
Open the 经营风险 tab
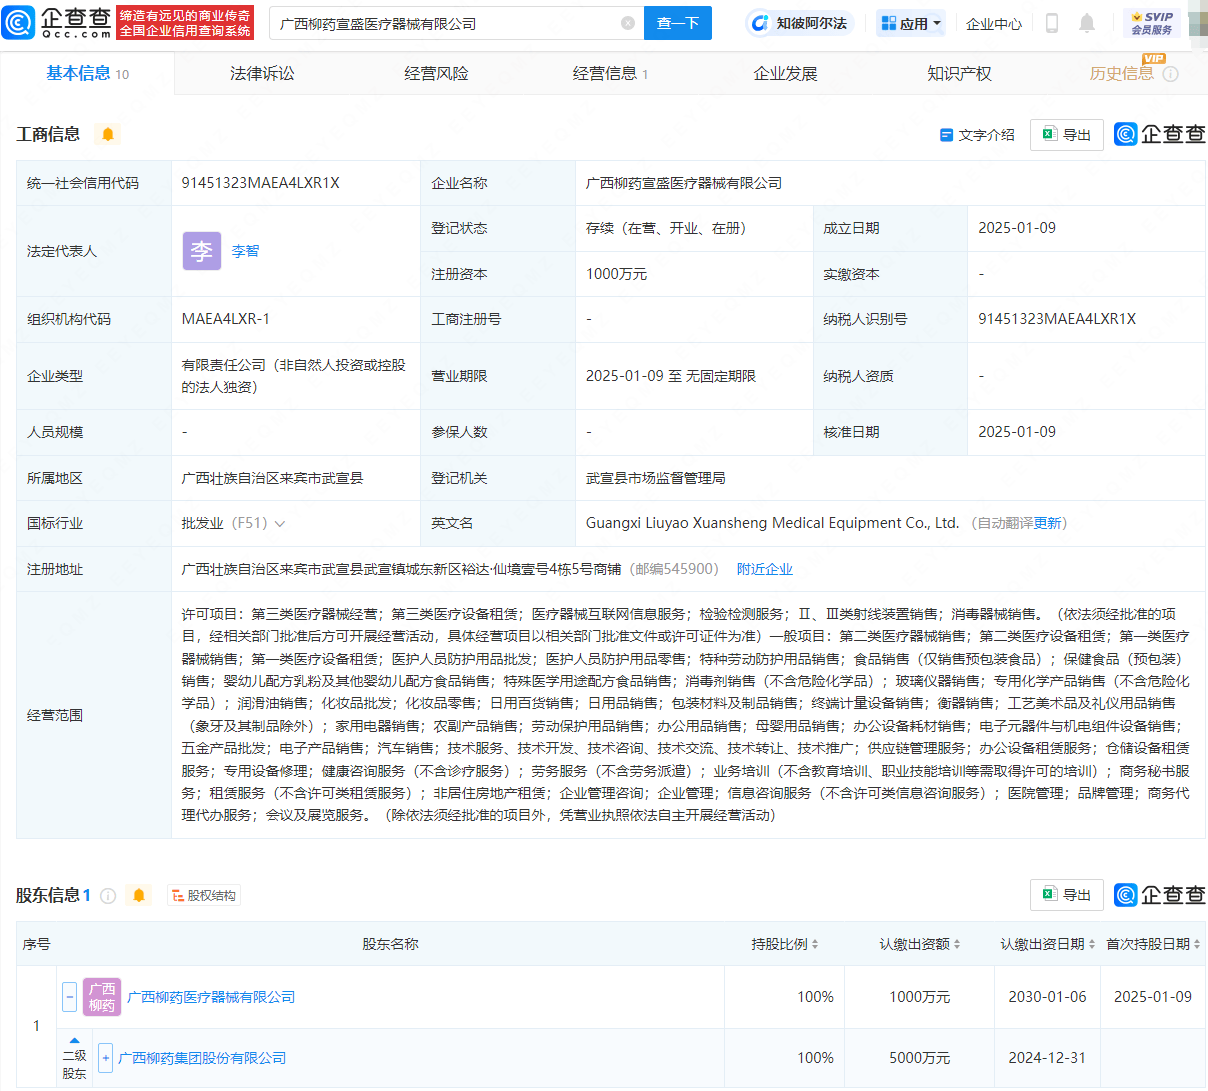tap(436, 74)
